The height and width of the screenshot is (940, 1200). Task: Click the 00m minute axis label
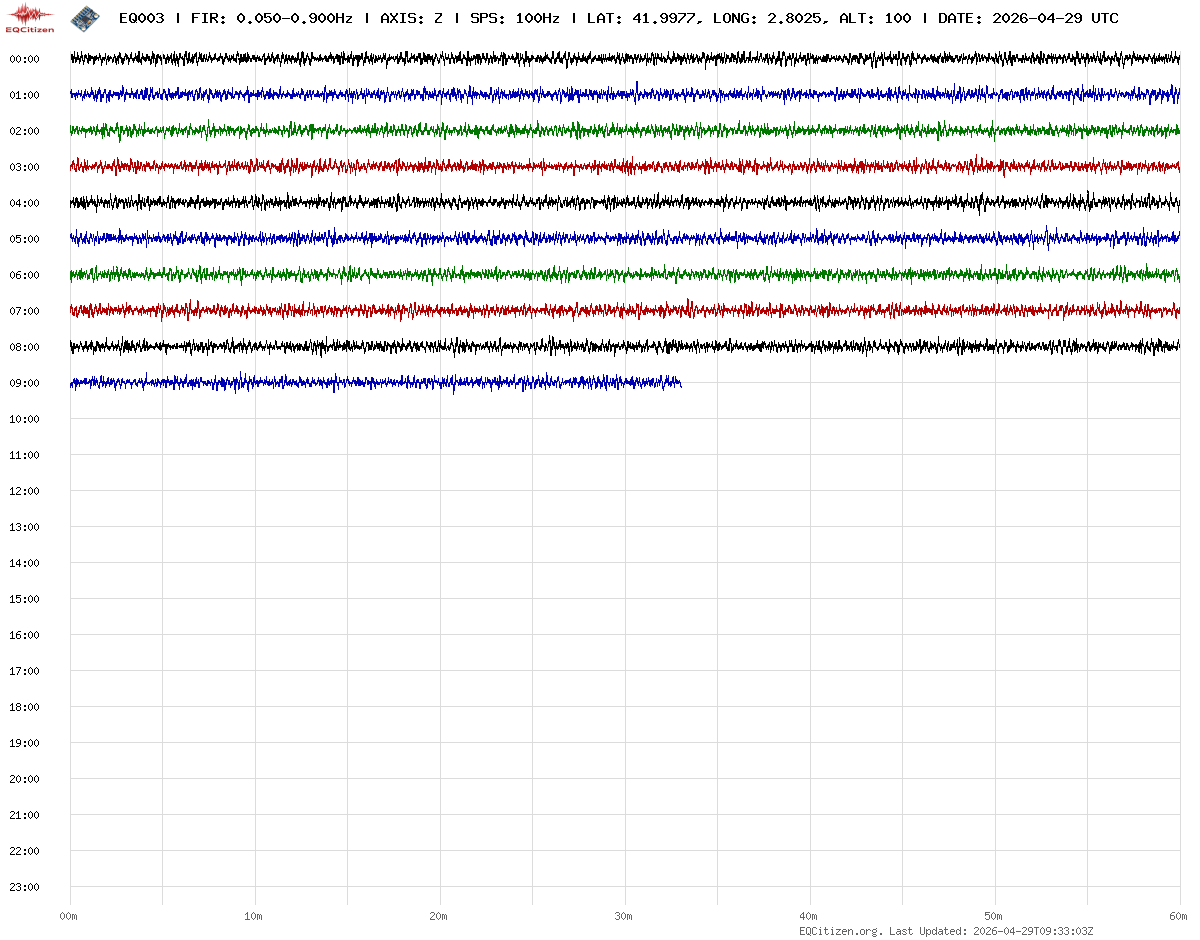[68, 916]
